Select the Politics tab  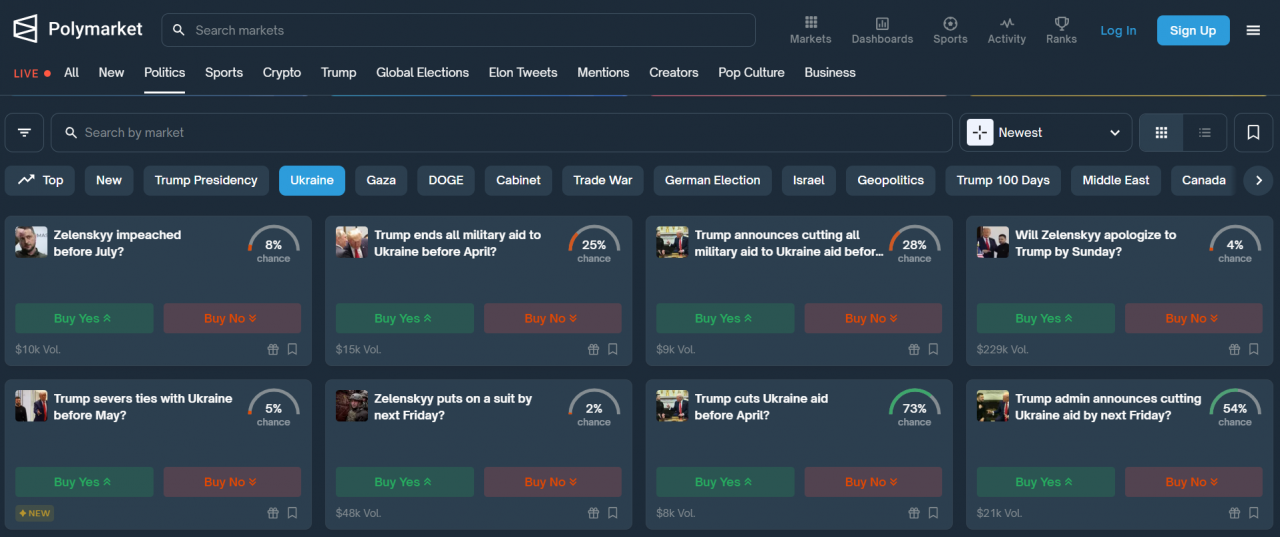point(164,72)
